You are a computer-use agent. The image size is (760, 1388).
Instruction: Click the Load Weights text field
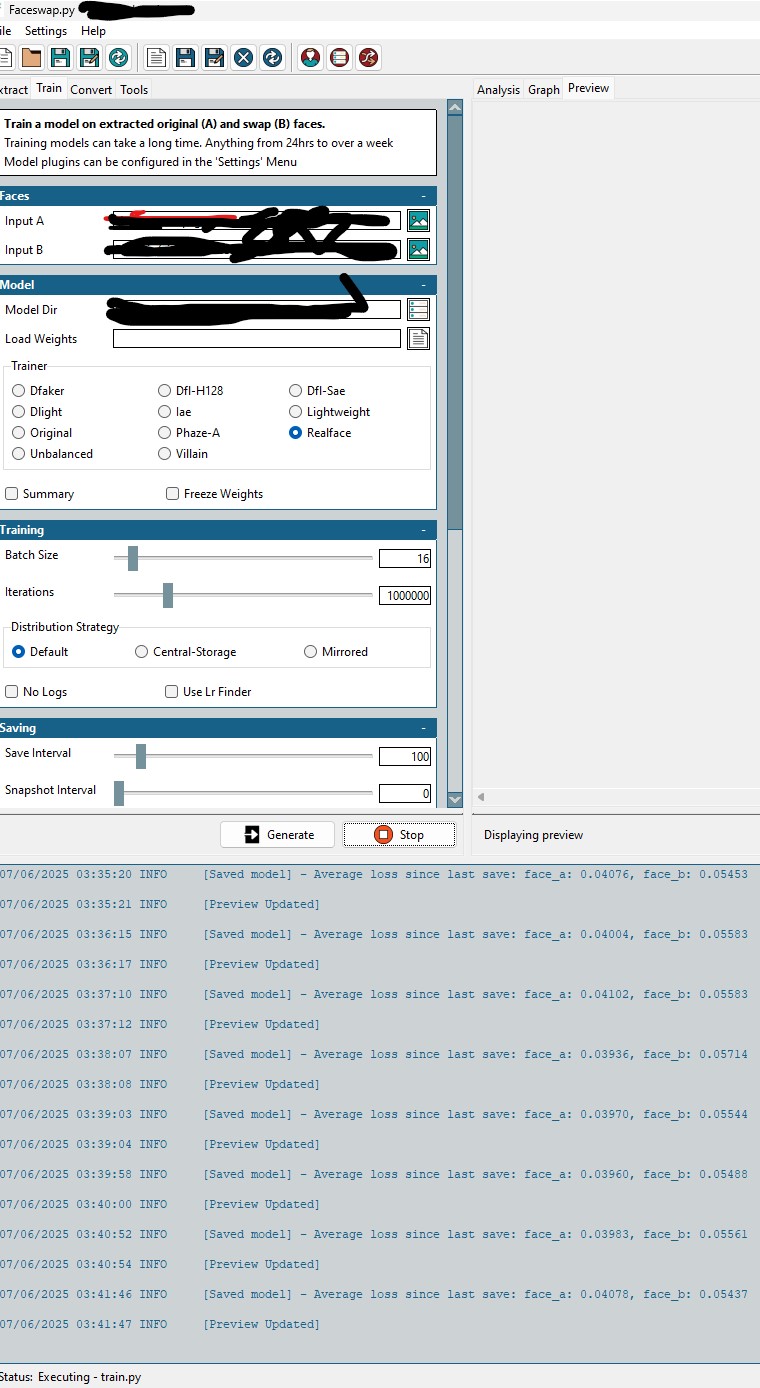tap(257, 339)
